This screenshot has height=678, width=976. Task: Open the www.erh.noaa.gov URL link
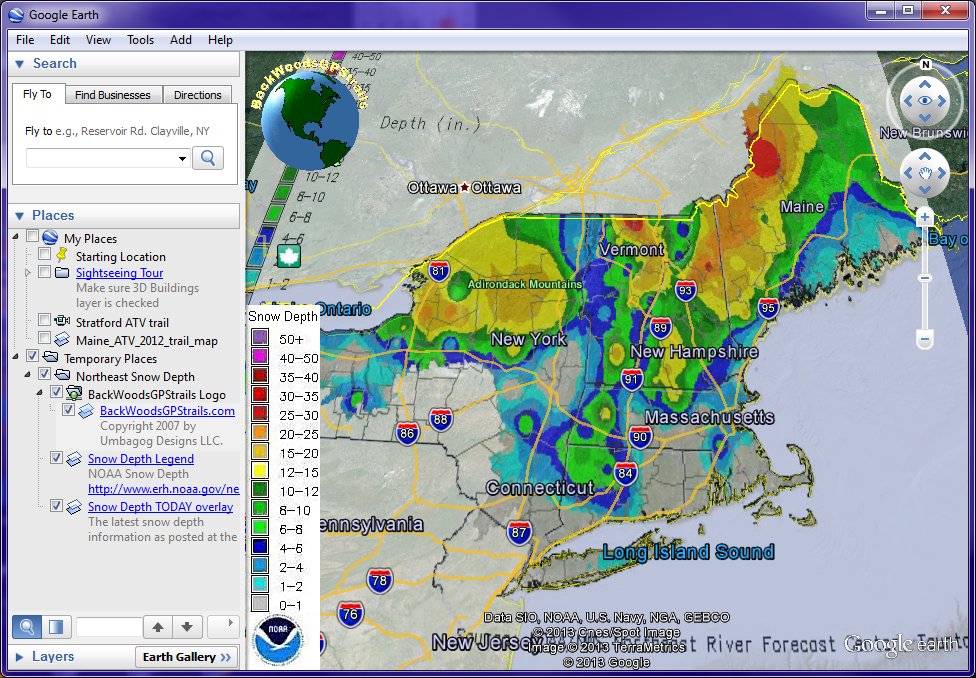(x=164, y=489)
